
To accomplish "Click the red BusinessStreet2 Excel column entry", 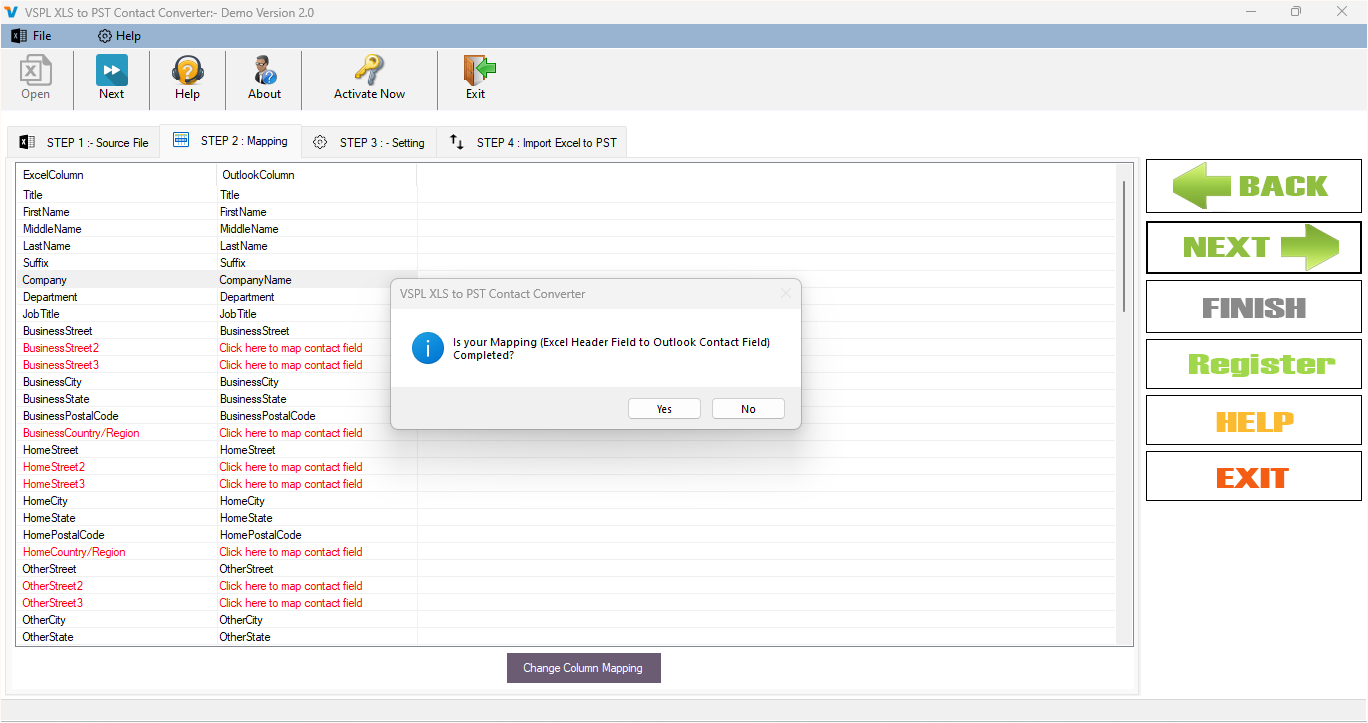I will (61, 348).
